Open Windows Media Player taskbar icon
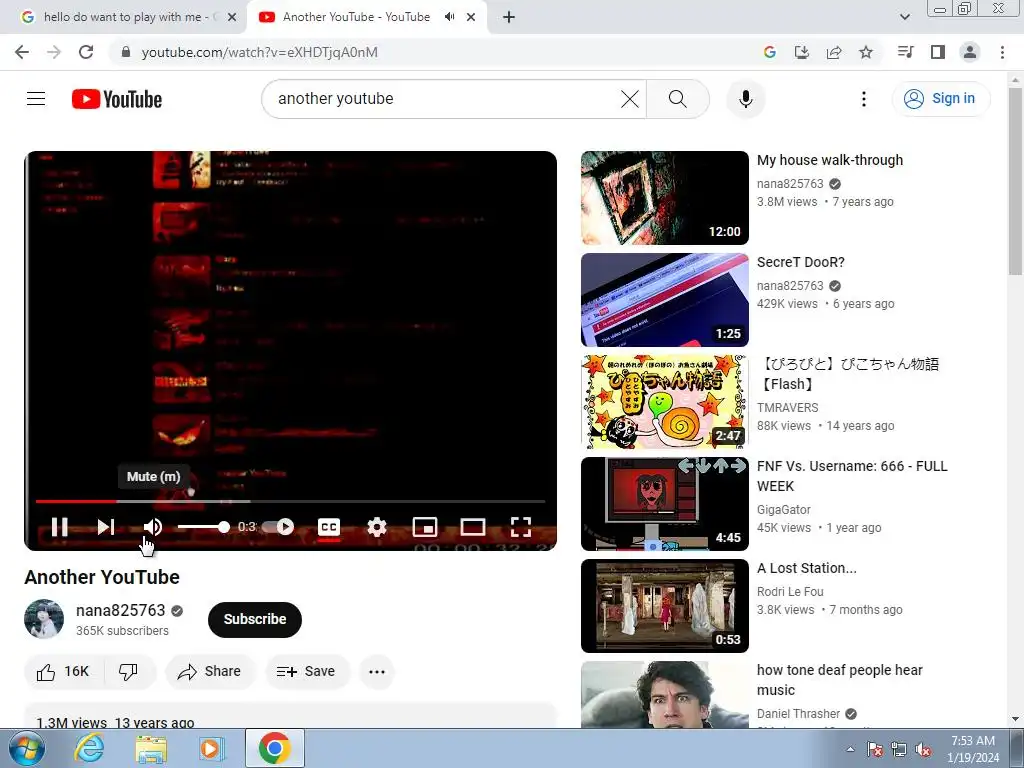The height and width of the screenshot is (768, 1024). point(211,748)
